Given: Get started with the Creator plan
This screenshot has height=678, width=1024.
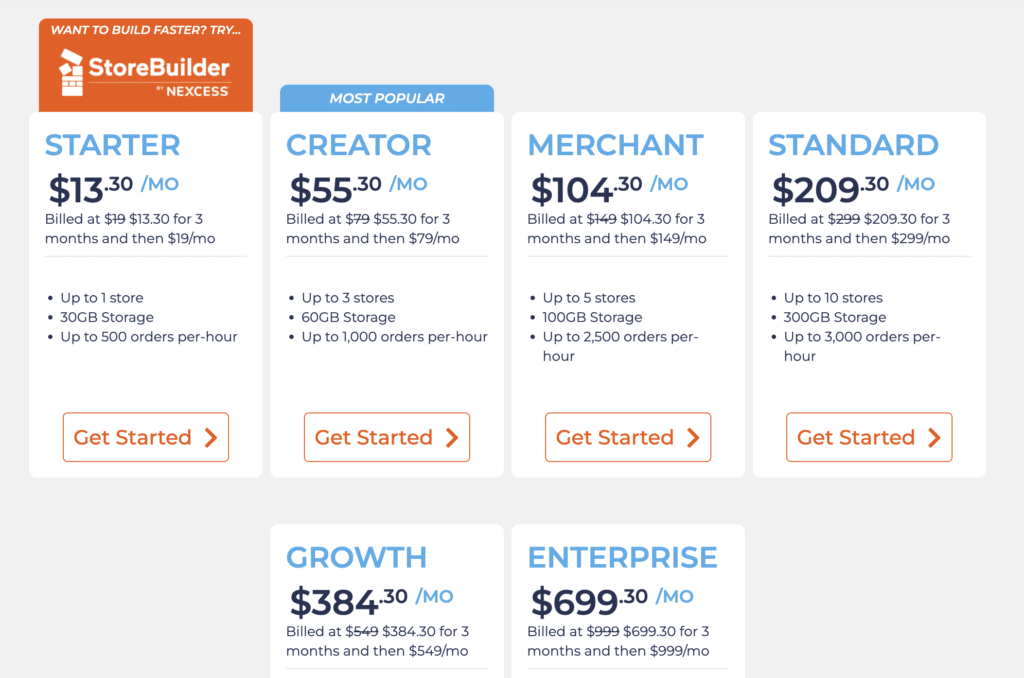Looking at the screenshot, I should tap(387, 437).
